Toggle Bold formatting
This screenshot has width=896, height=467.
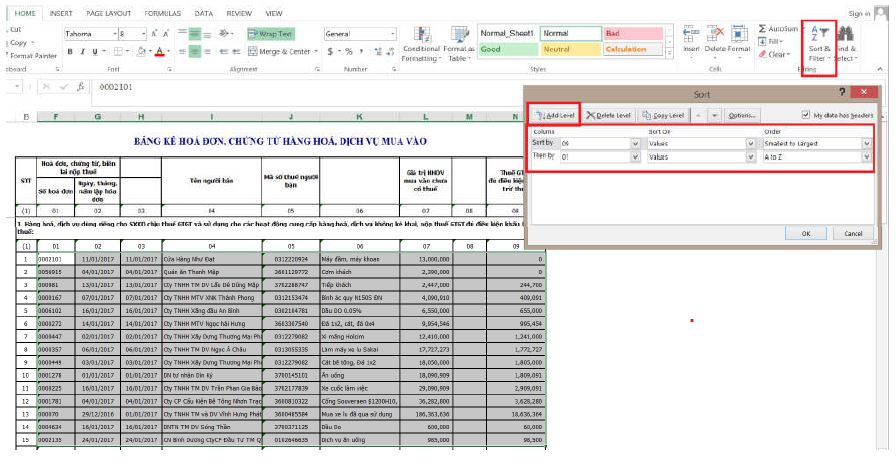click(70, 51)
